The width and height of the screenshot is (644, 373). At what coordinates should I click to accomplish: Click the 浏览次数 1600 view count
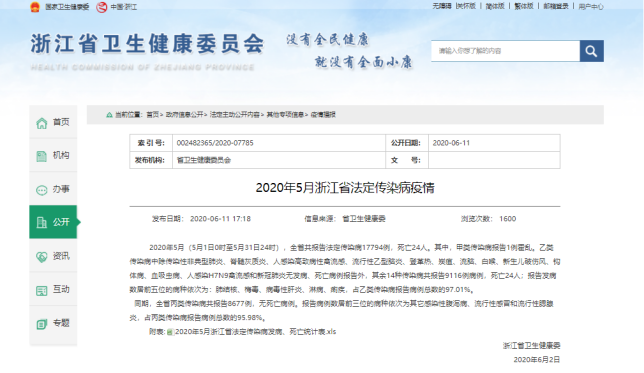point(488,219)
